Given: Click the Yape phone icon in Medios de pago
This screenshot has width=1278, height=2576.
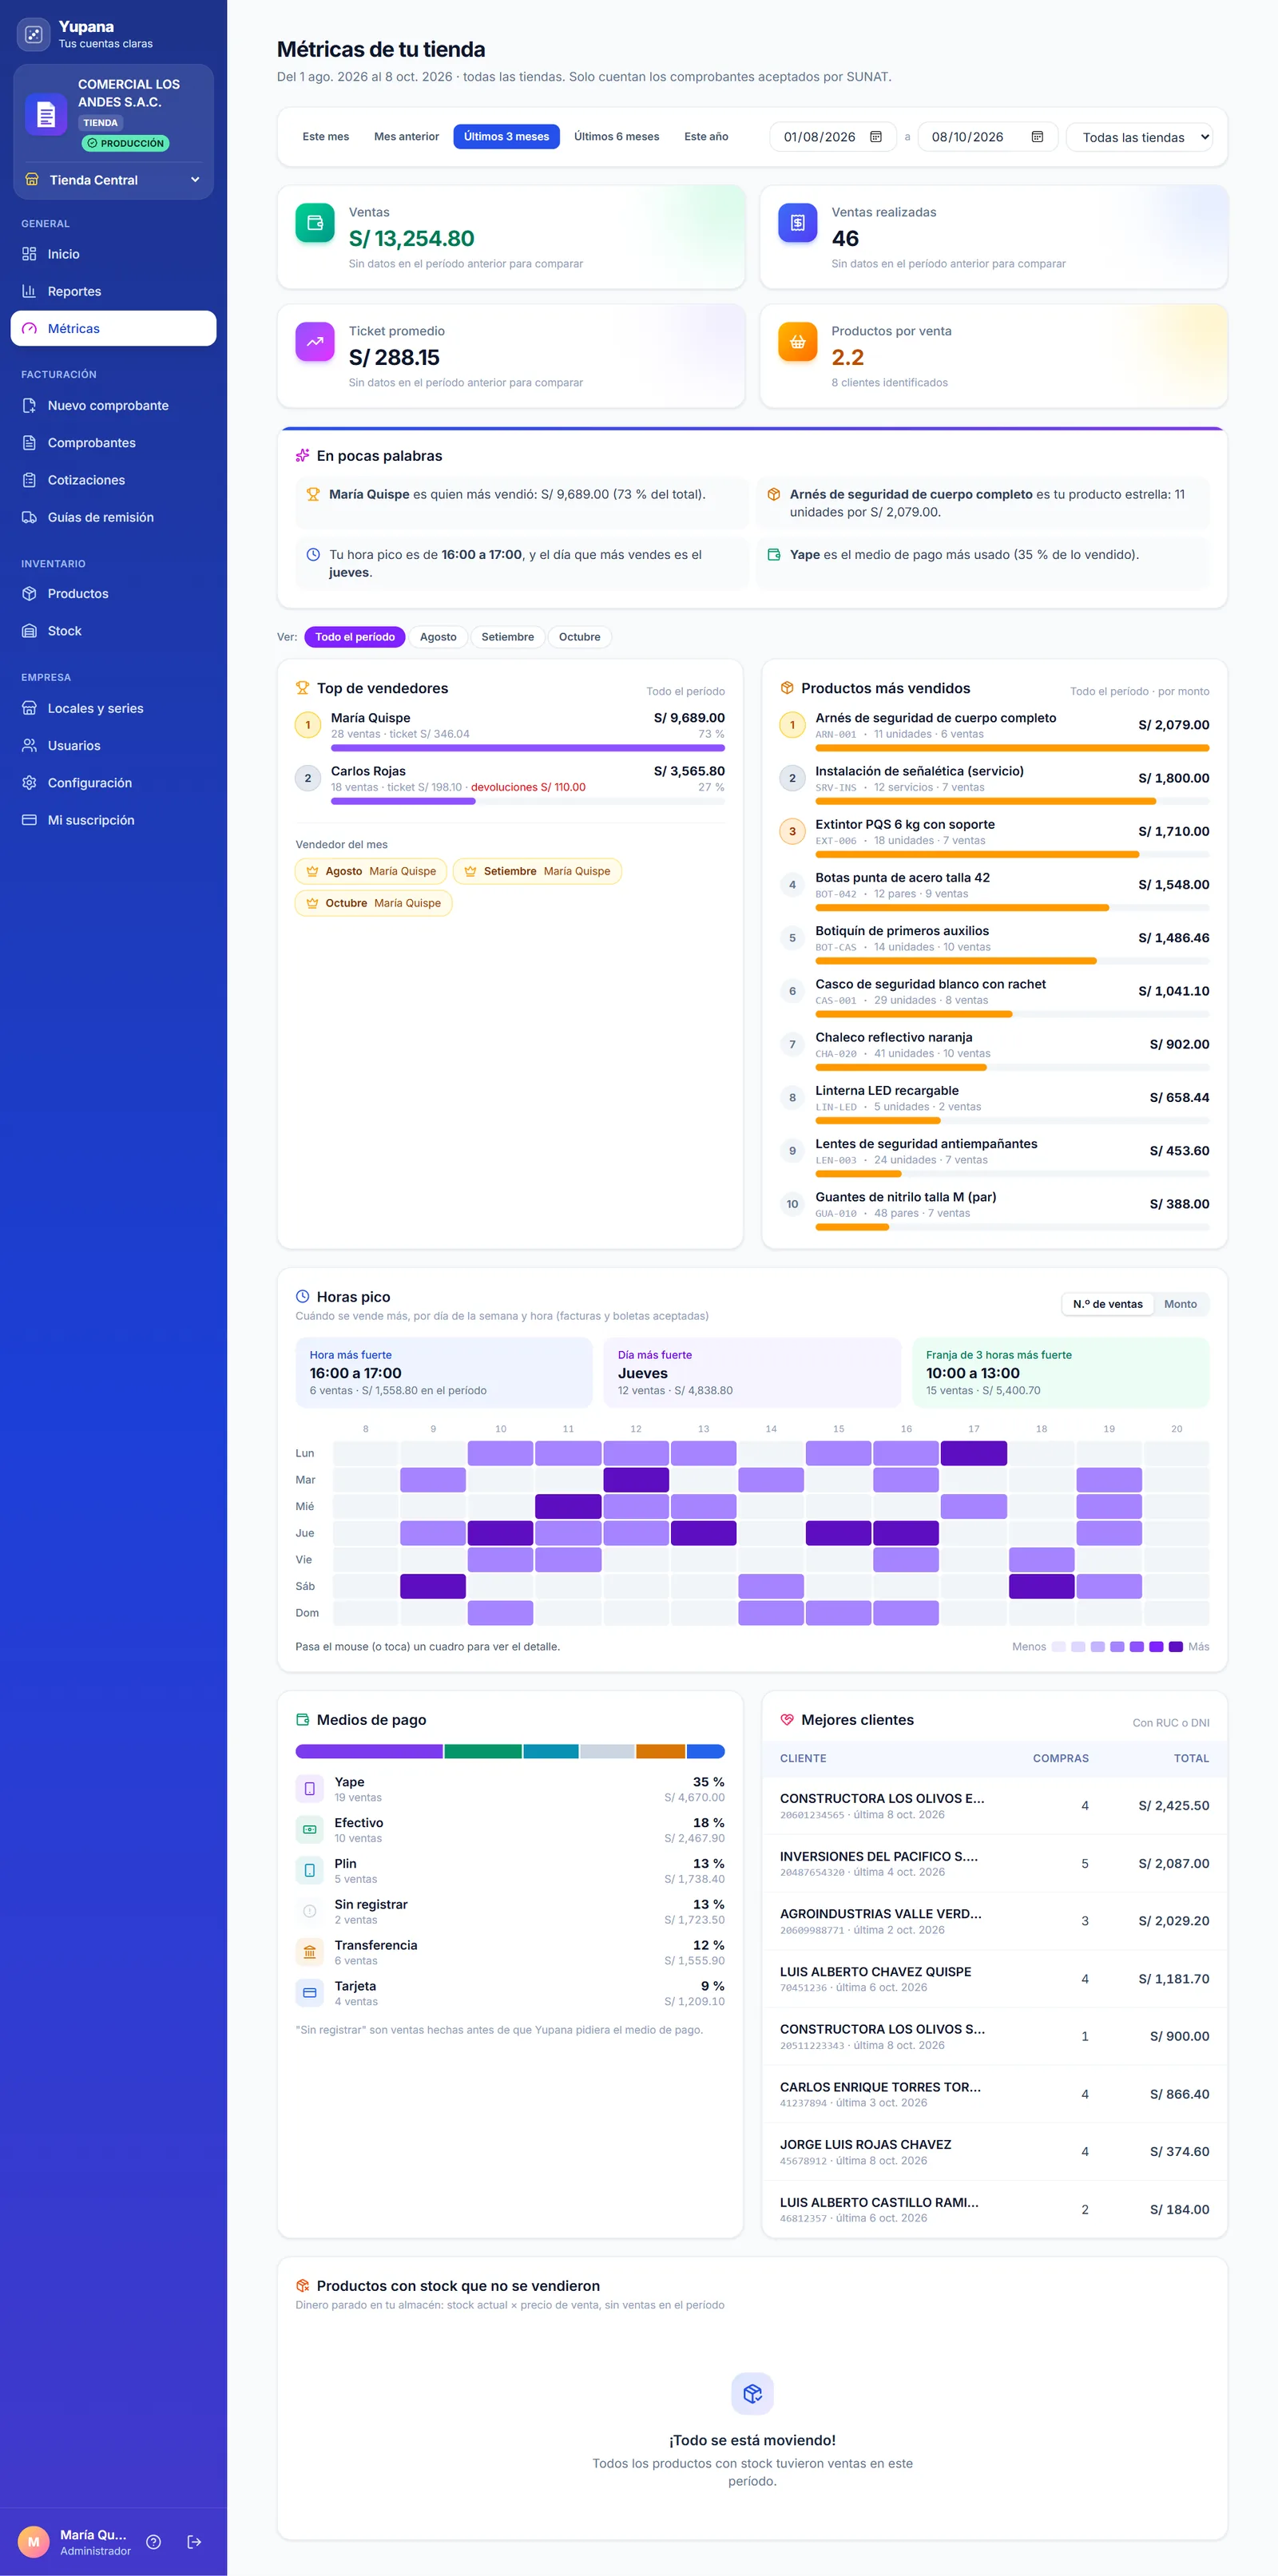Looking at the screenshot, I should point(310,1789).
